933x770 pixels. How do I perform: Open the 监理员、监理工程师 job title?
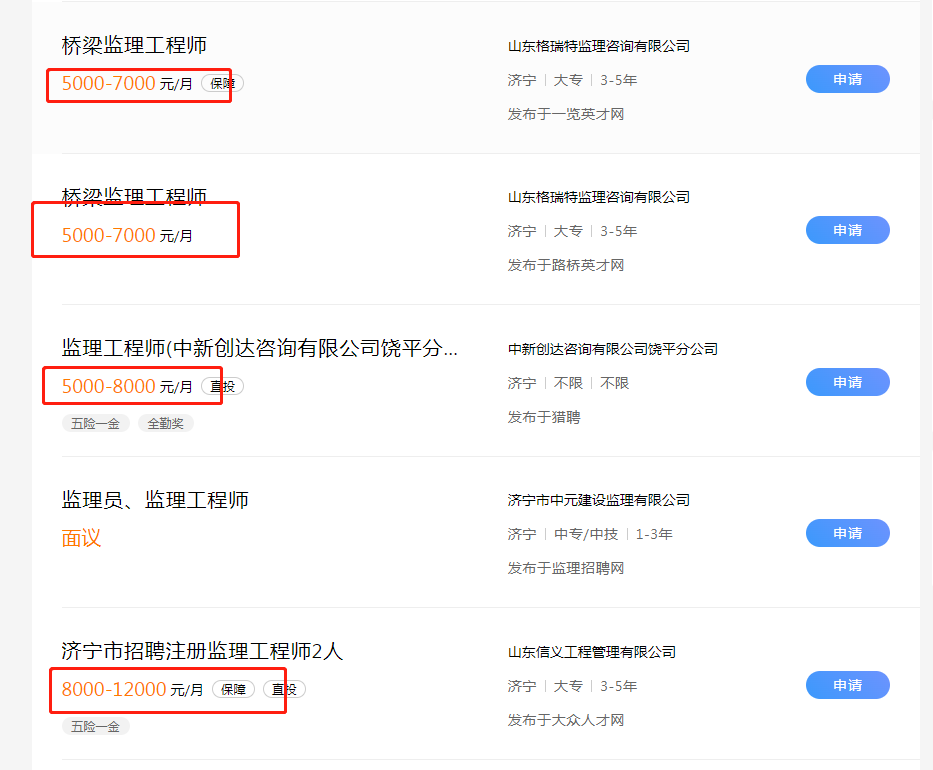(x=155, y=500)
